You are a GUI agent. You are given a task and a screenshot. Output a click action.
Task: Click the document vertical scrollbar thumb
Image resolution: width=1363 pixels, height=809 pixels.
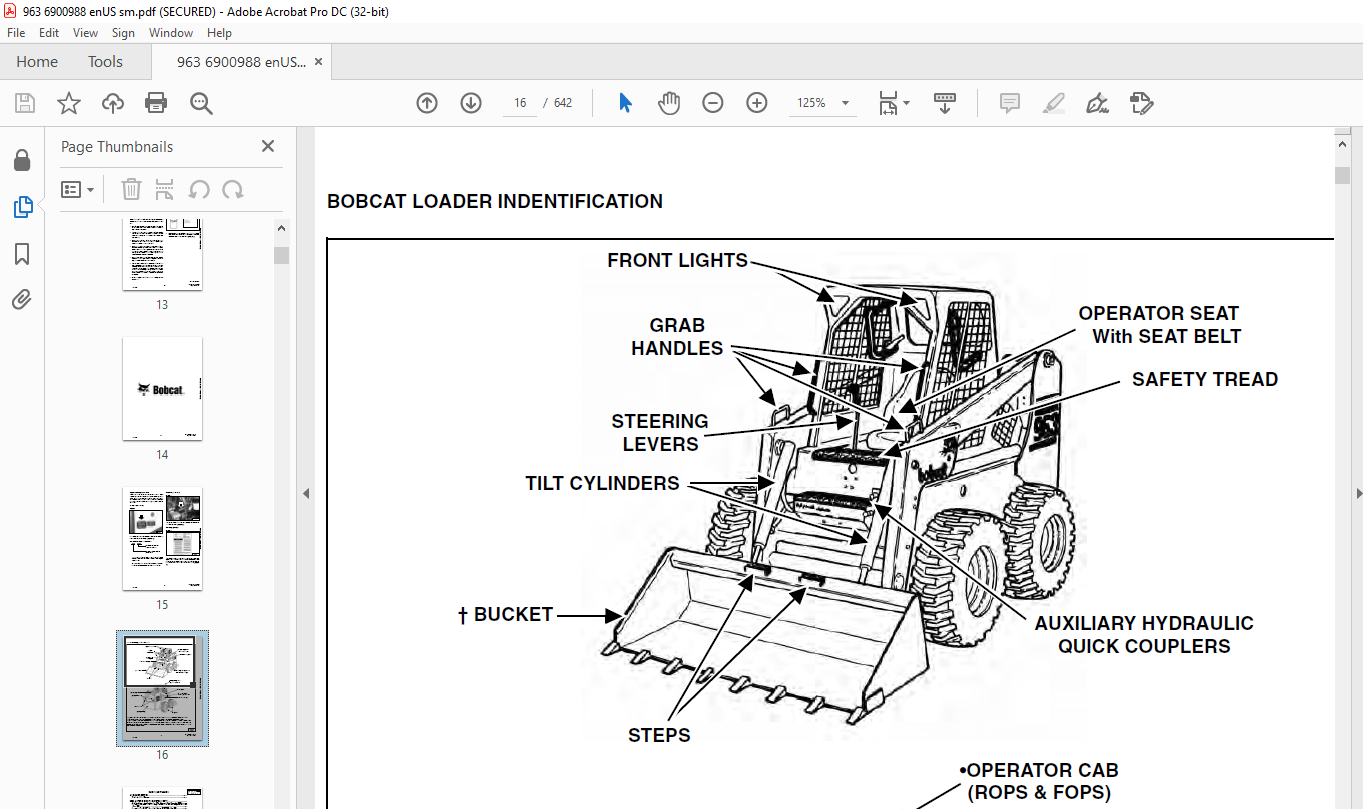(1342, 176)
